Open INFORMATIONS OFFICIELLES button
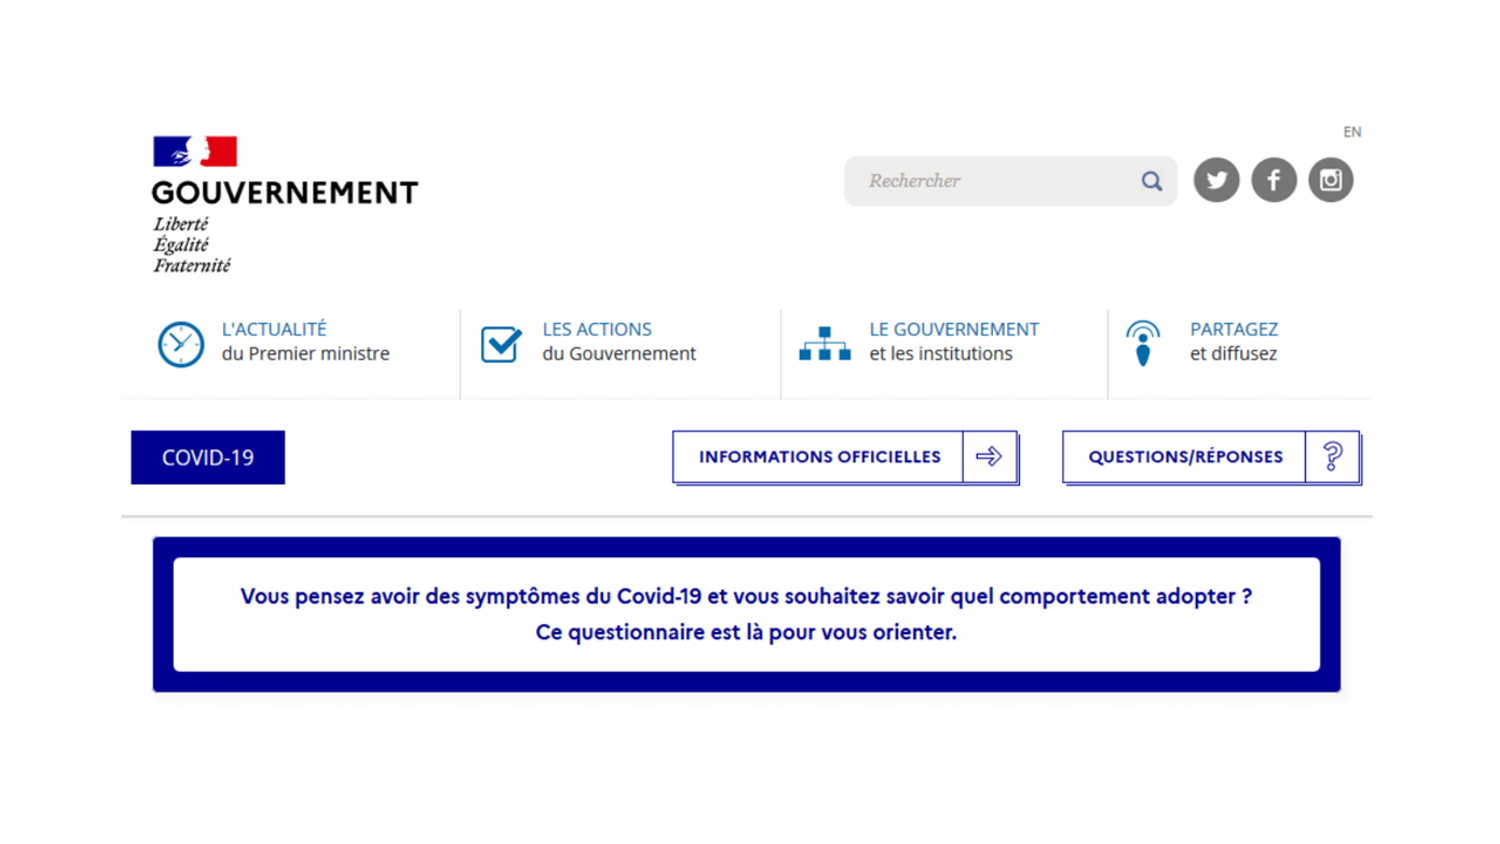The image size is (1500, 844). click(x=845, y=457)
